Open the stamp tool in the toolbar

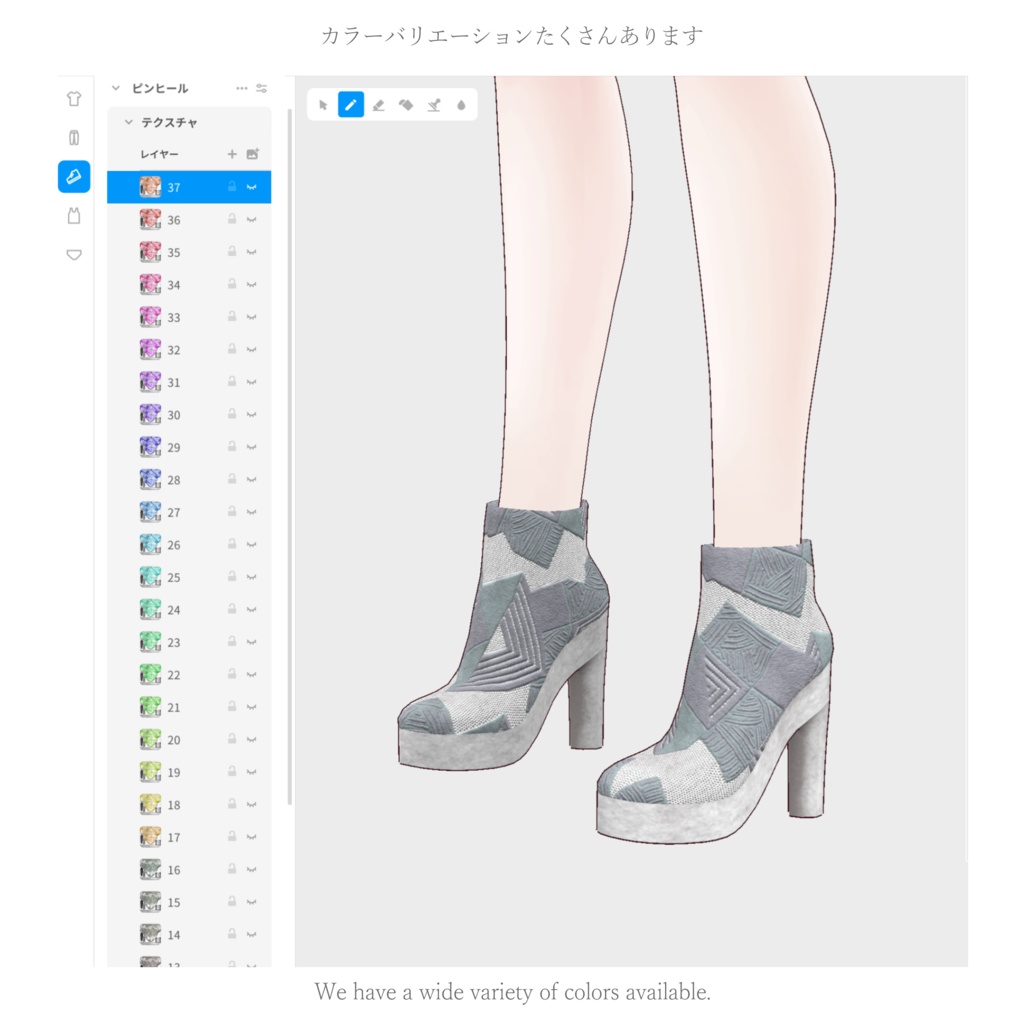pos(433,104)
